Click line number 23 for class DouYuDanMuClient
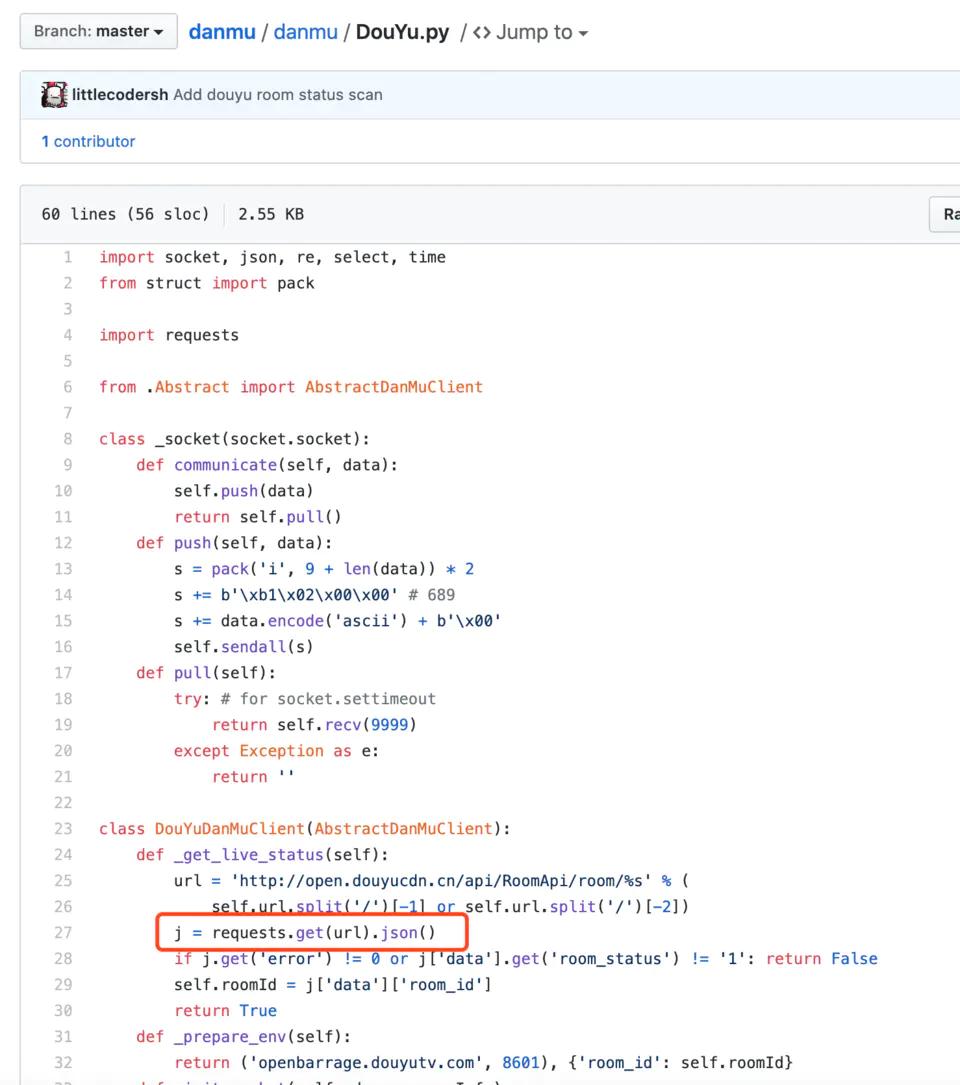 tap(63, 829)
